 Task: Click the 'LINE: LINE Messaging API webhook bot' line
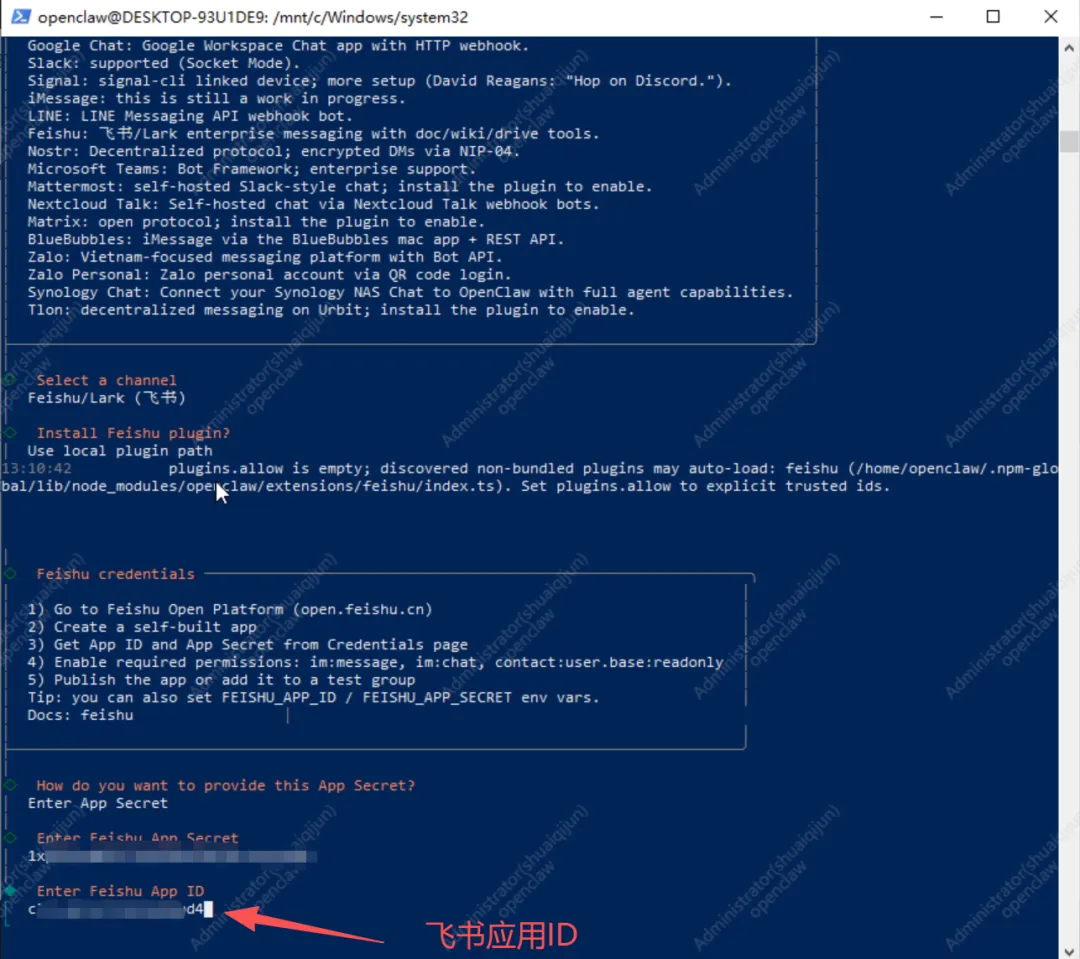pos(190,116)
